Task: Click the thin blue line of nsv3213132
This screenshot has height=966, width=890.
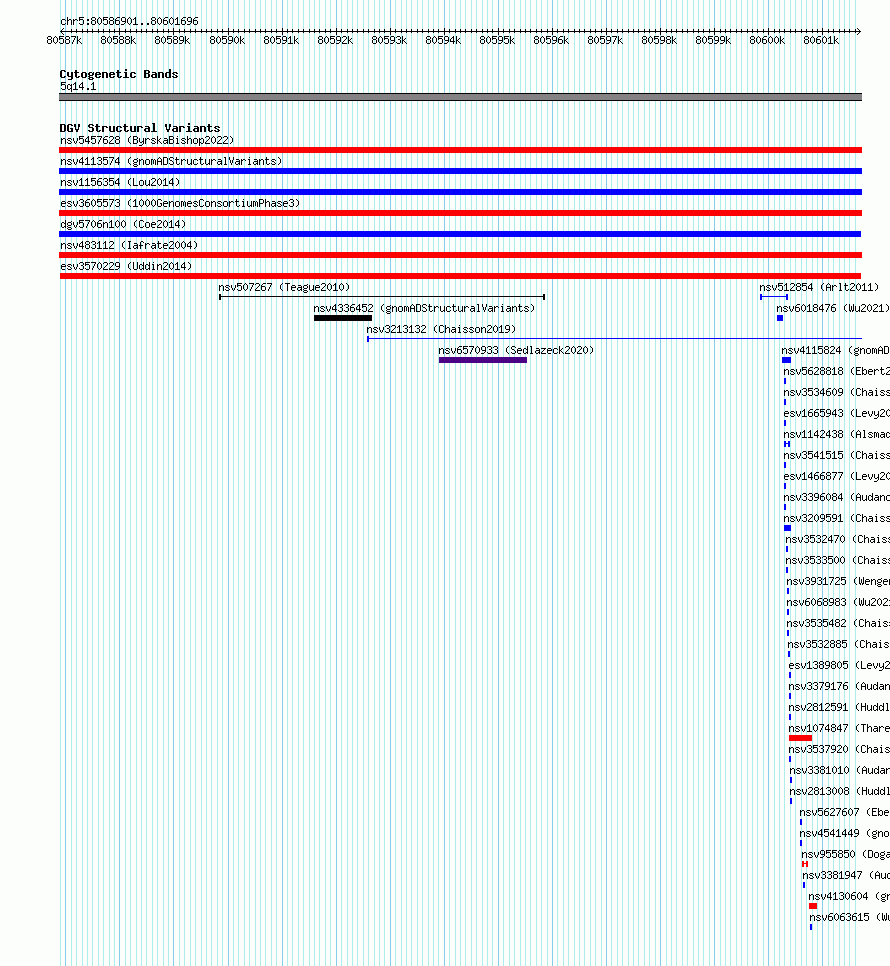Action: pyautogui.click(x=615, y=339)
